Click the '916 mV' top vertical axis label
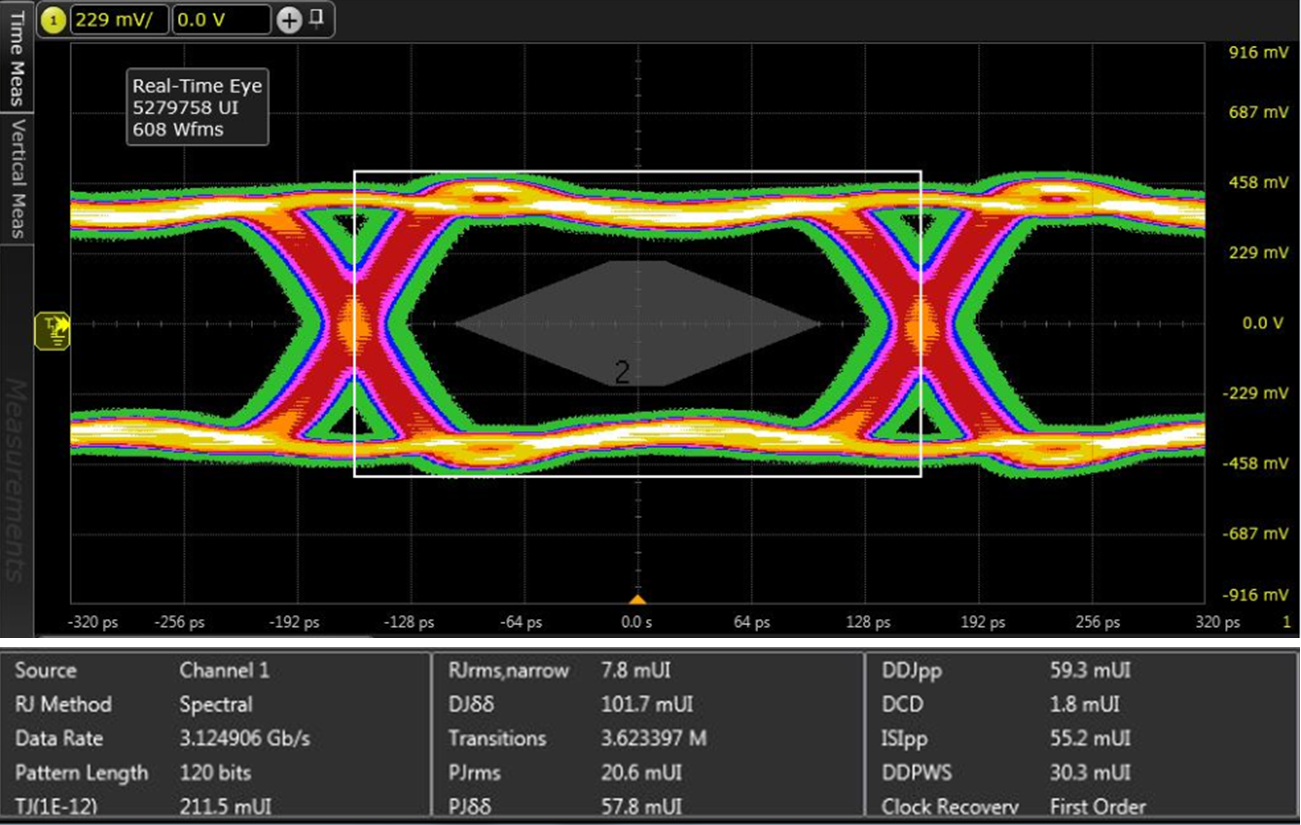 [x=1258, y=52]
